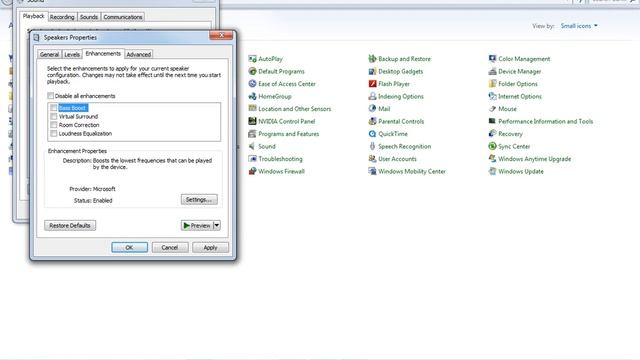Open the Internet Options icon
Viewport: 640px width, 360px height.
(x=492, y=96)
